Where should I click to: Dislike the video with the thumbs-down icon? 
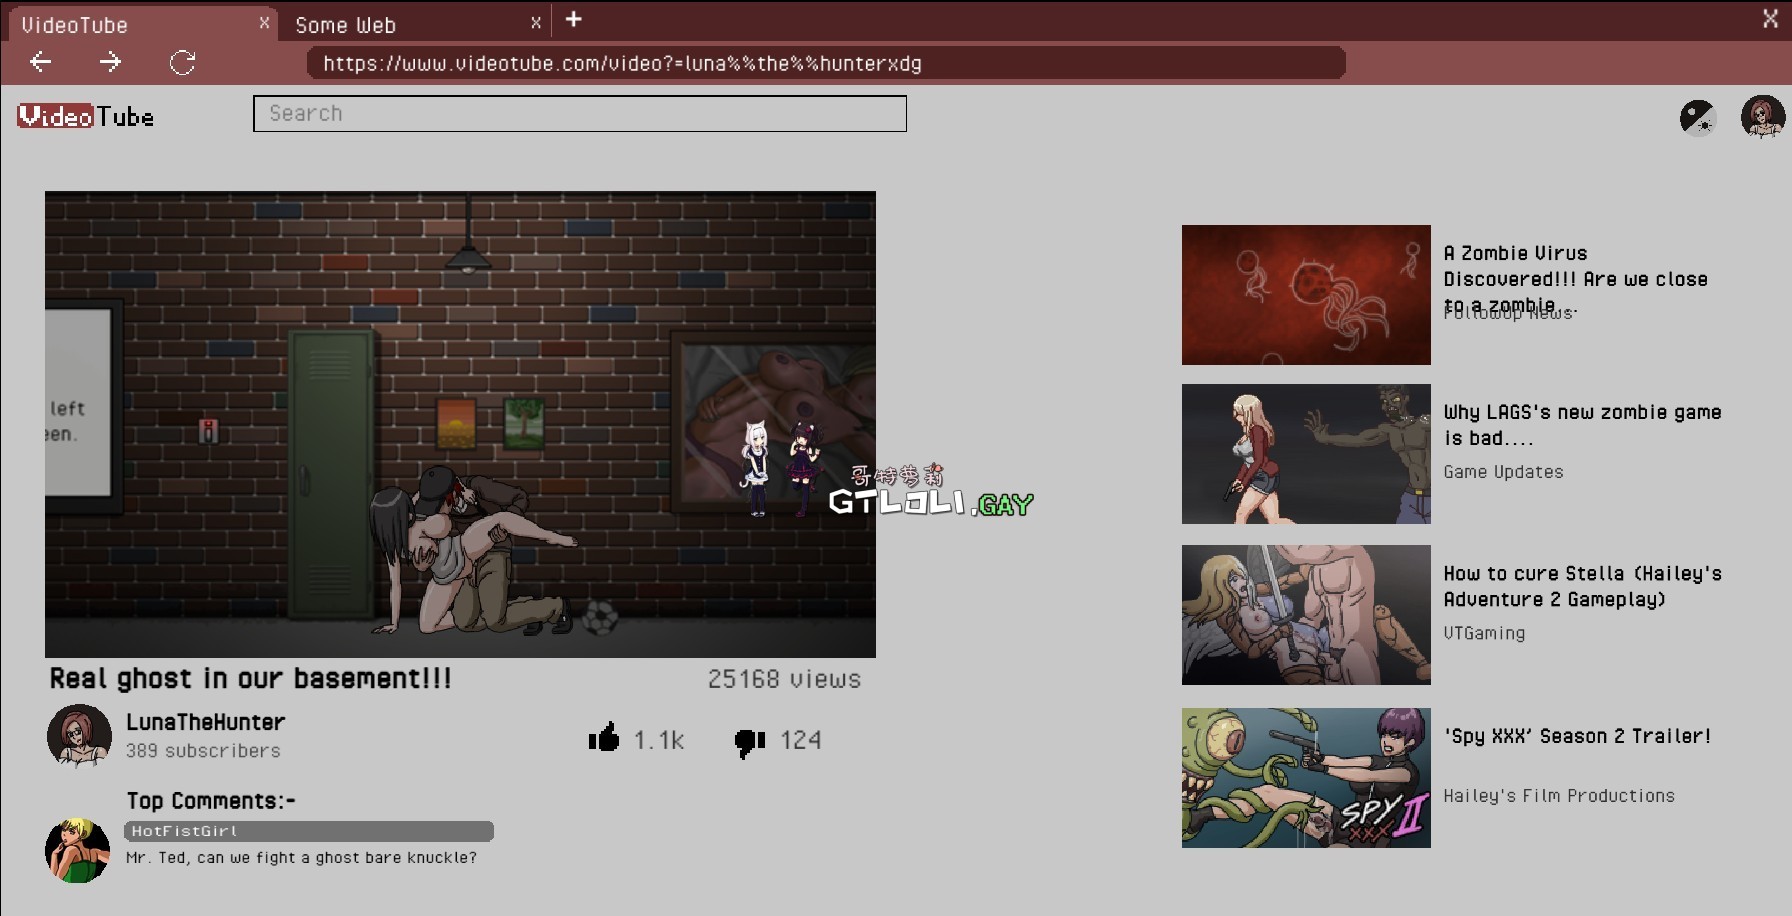click(750, 742)
